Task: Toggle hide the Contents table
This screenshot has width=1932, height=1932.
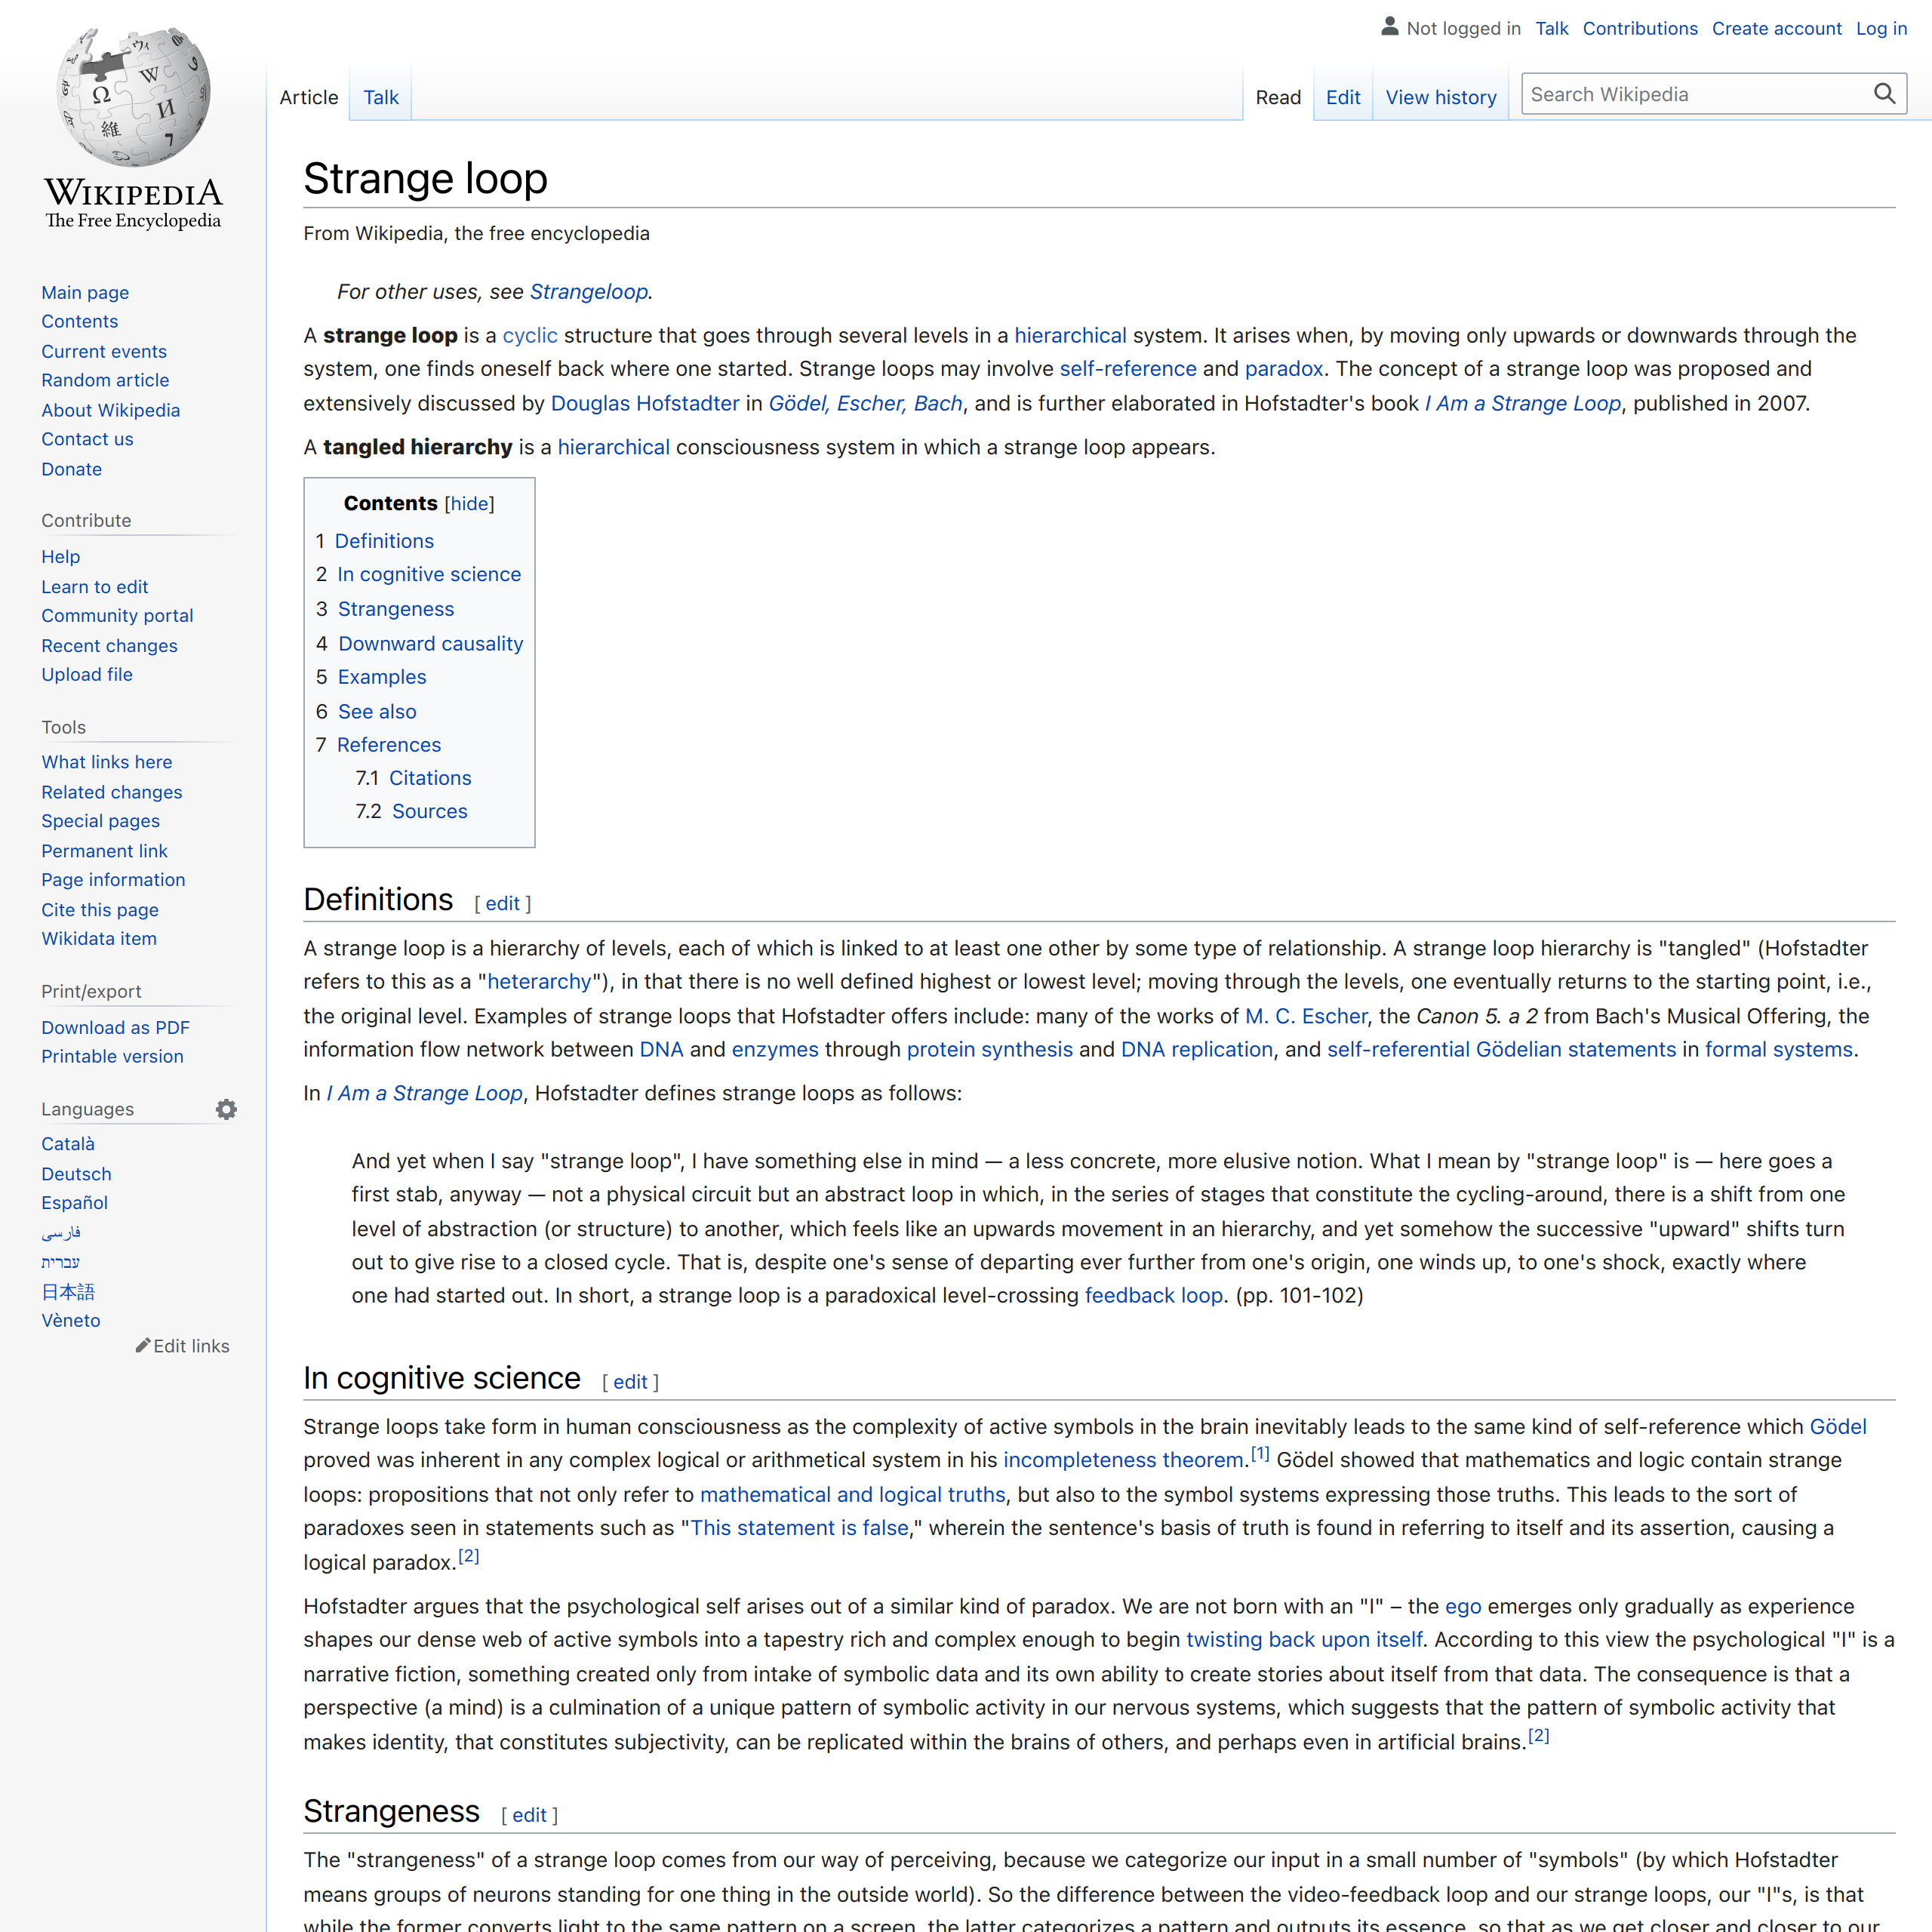Action: [x=467, y=504]
